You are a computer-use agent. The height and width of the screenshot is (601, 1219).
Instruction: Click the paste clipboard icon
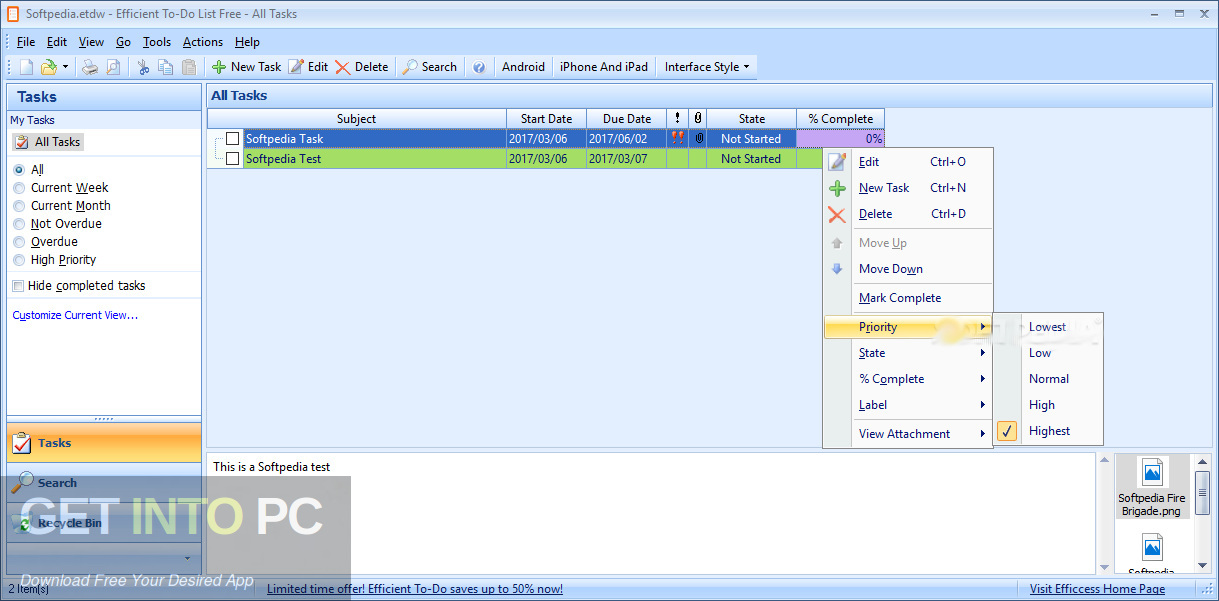click(x=189, y=67)
